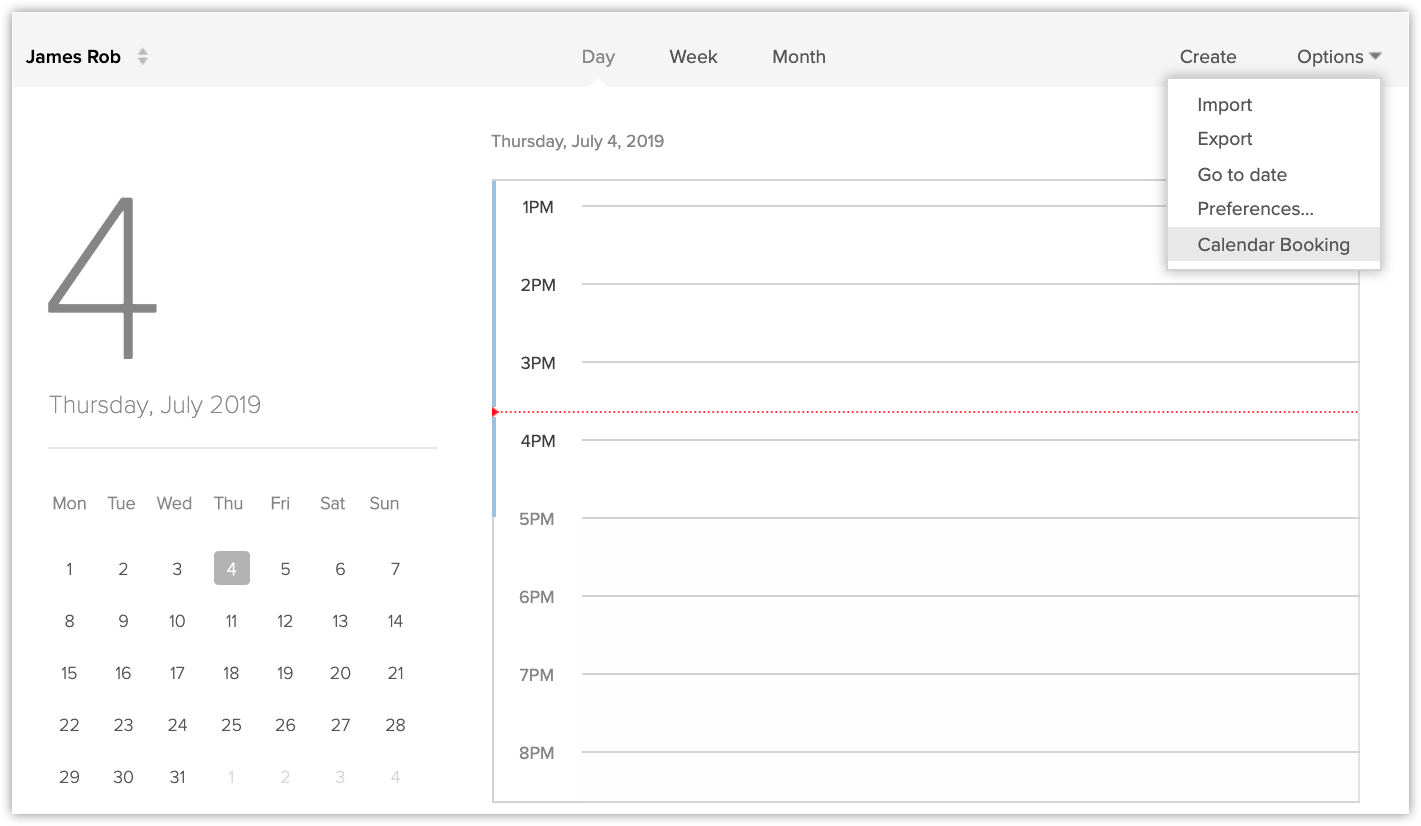Open Preferences from the Options menu
The width and height of the screenshot is (1421, 826).
[x=1255, y=209]
